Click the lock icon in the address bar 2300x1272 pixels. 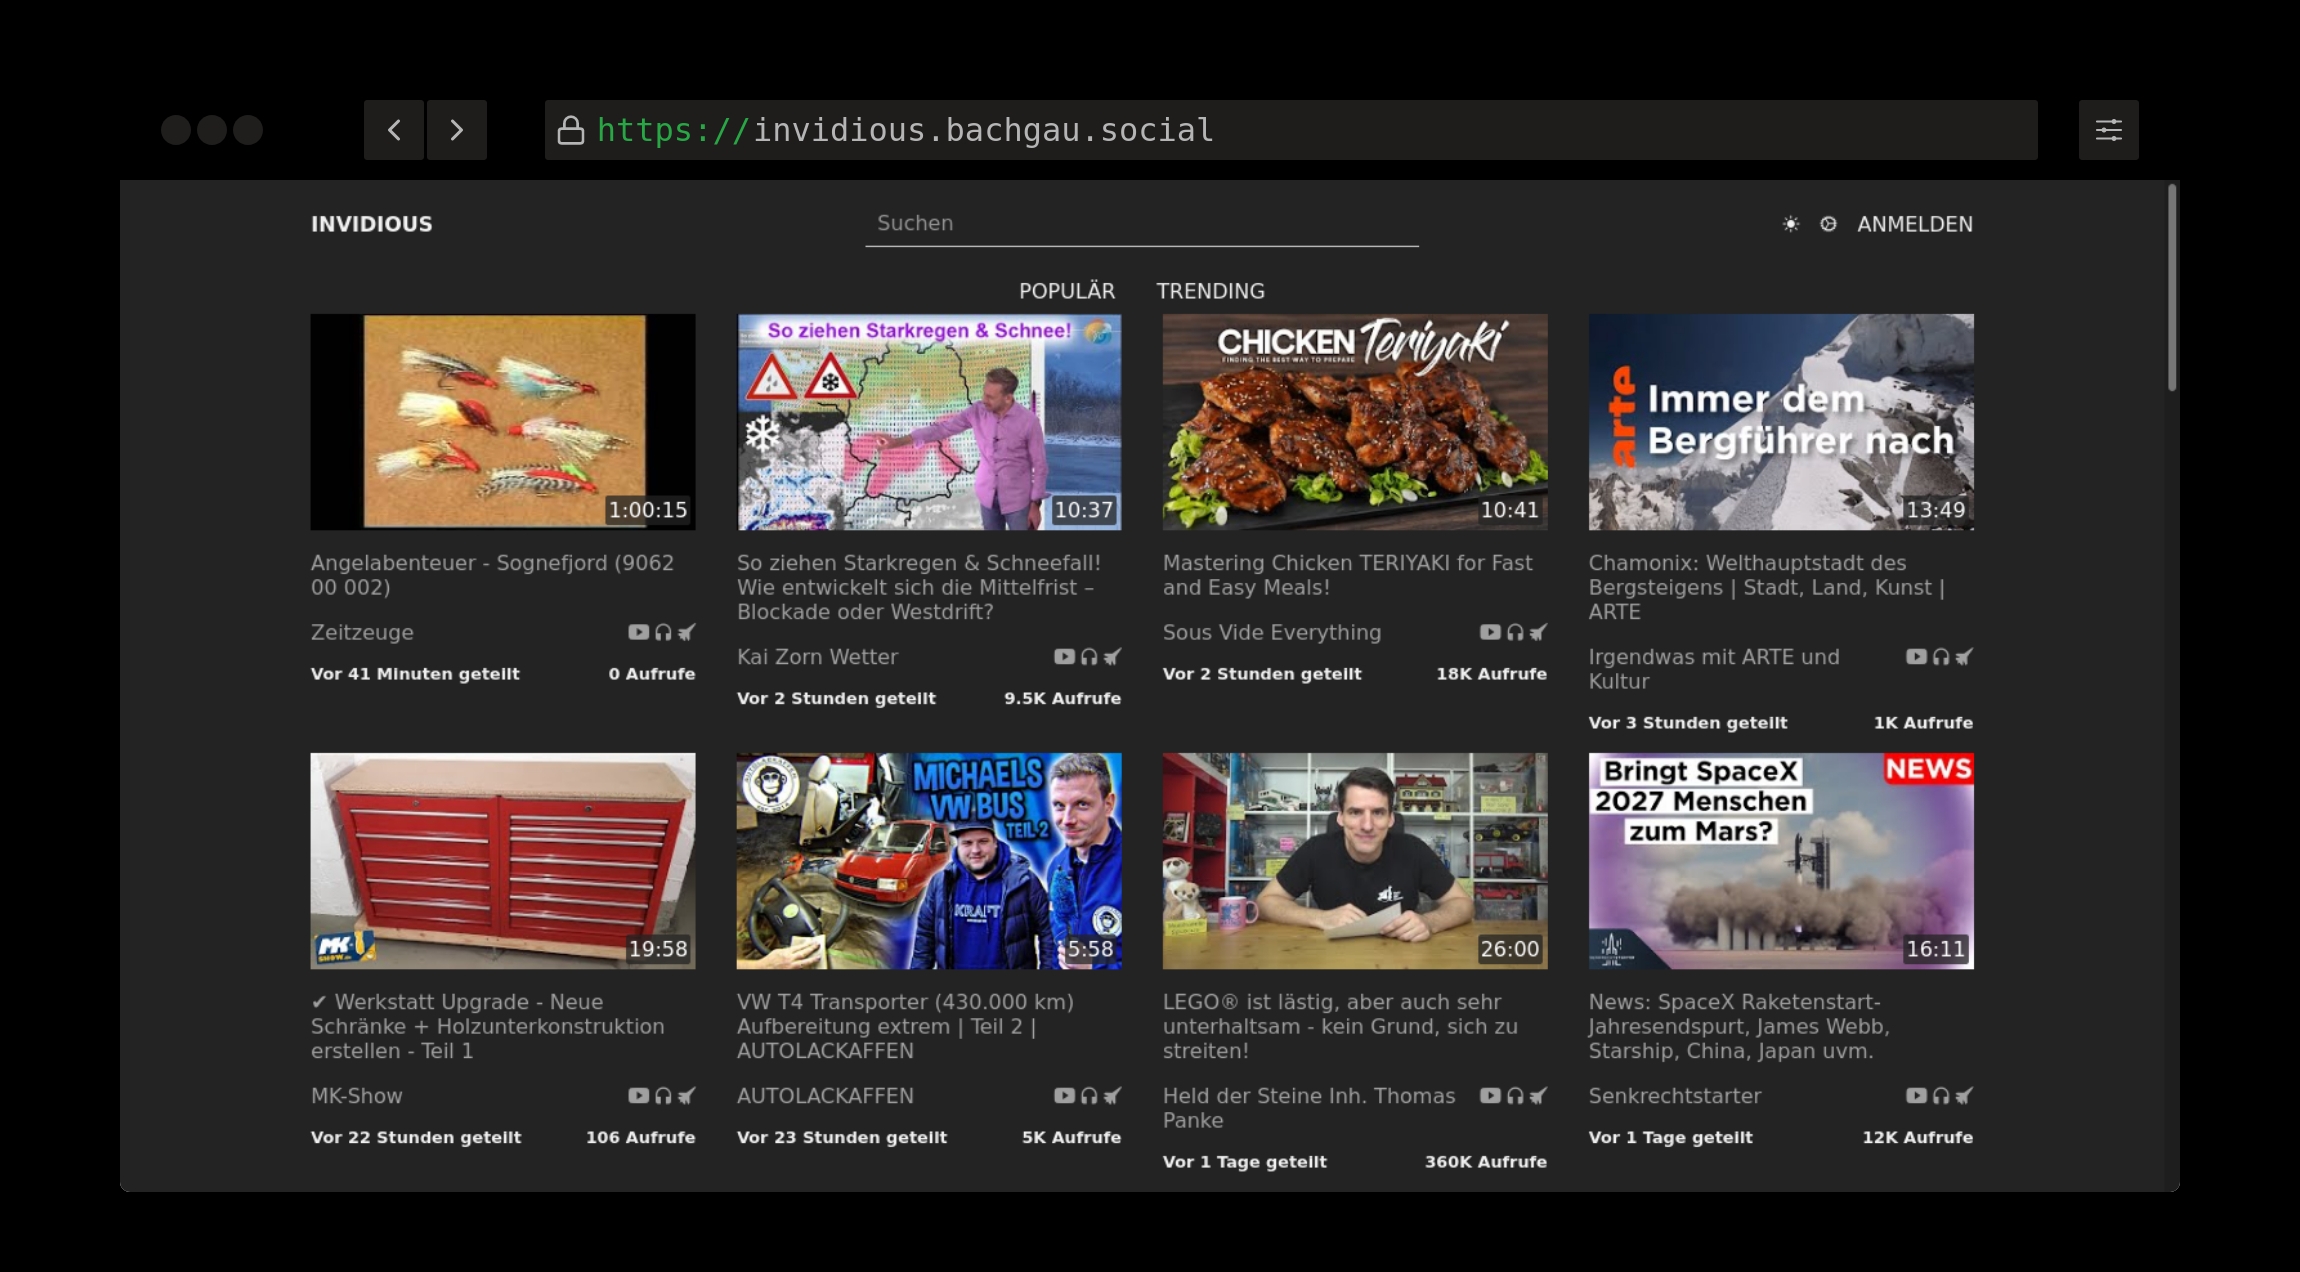tap(571, 130)
